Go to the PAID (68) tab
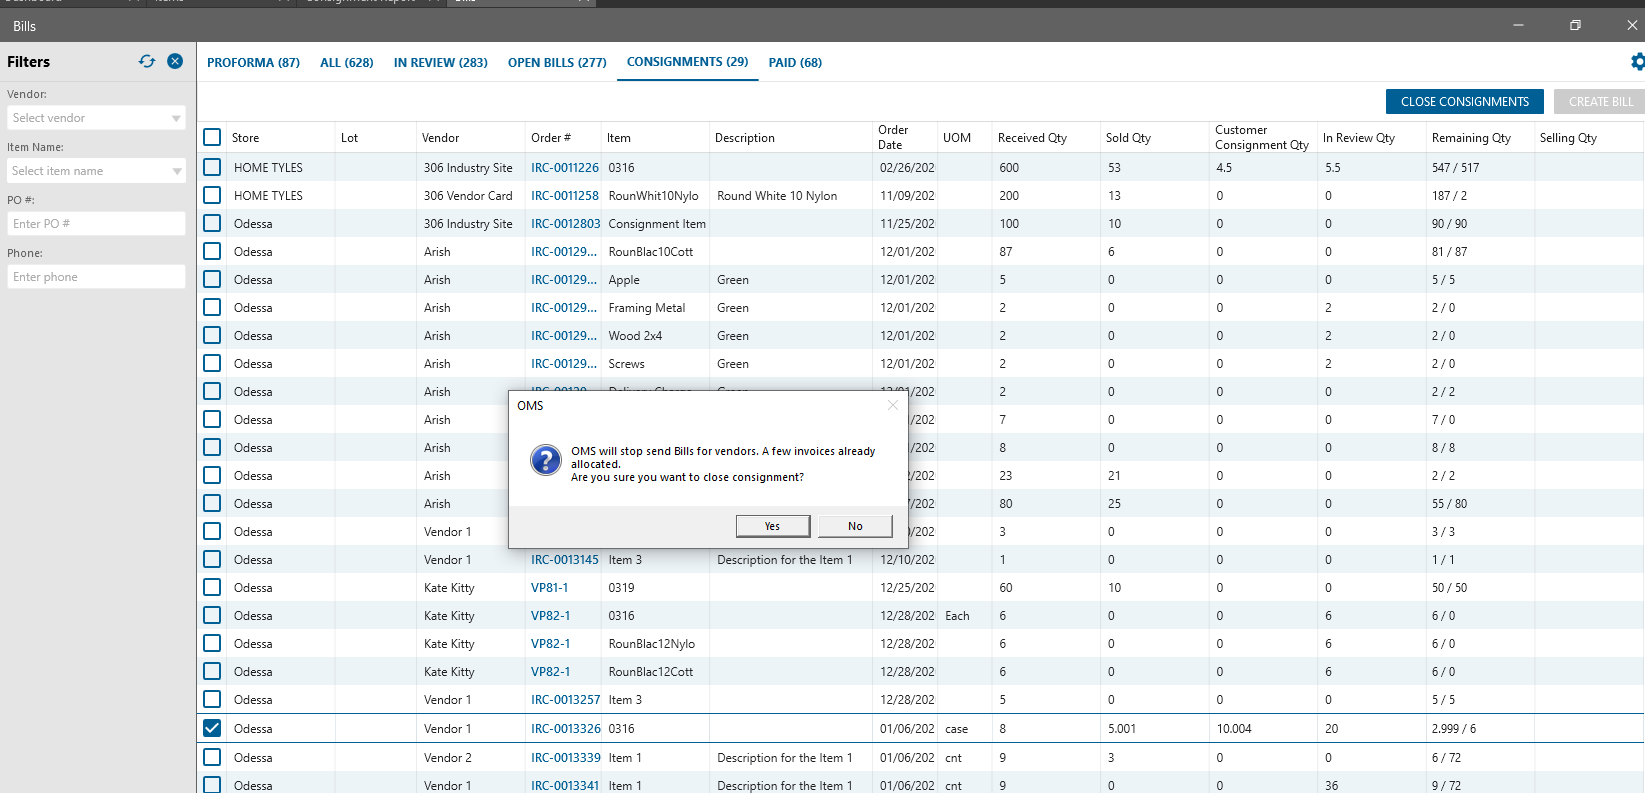The width and height of the screenshot is (1645, 793). click(x=795, y=62)
